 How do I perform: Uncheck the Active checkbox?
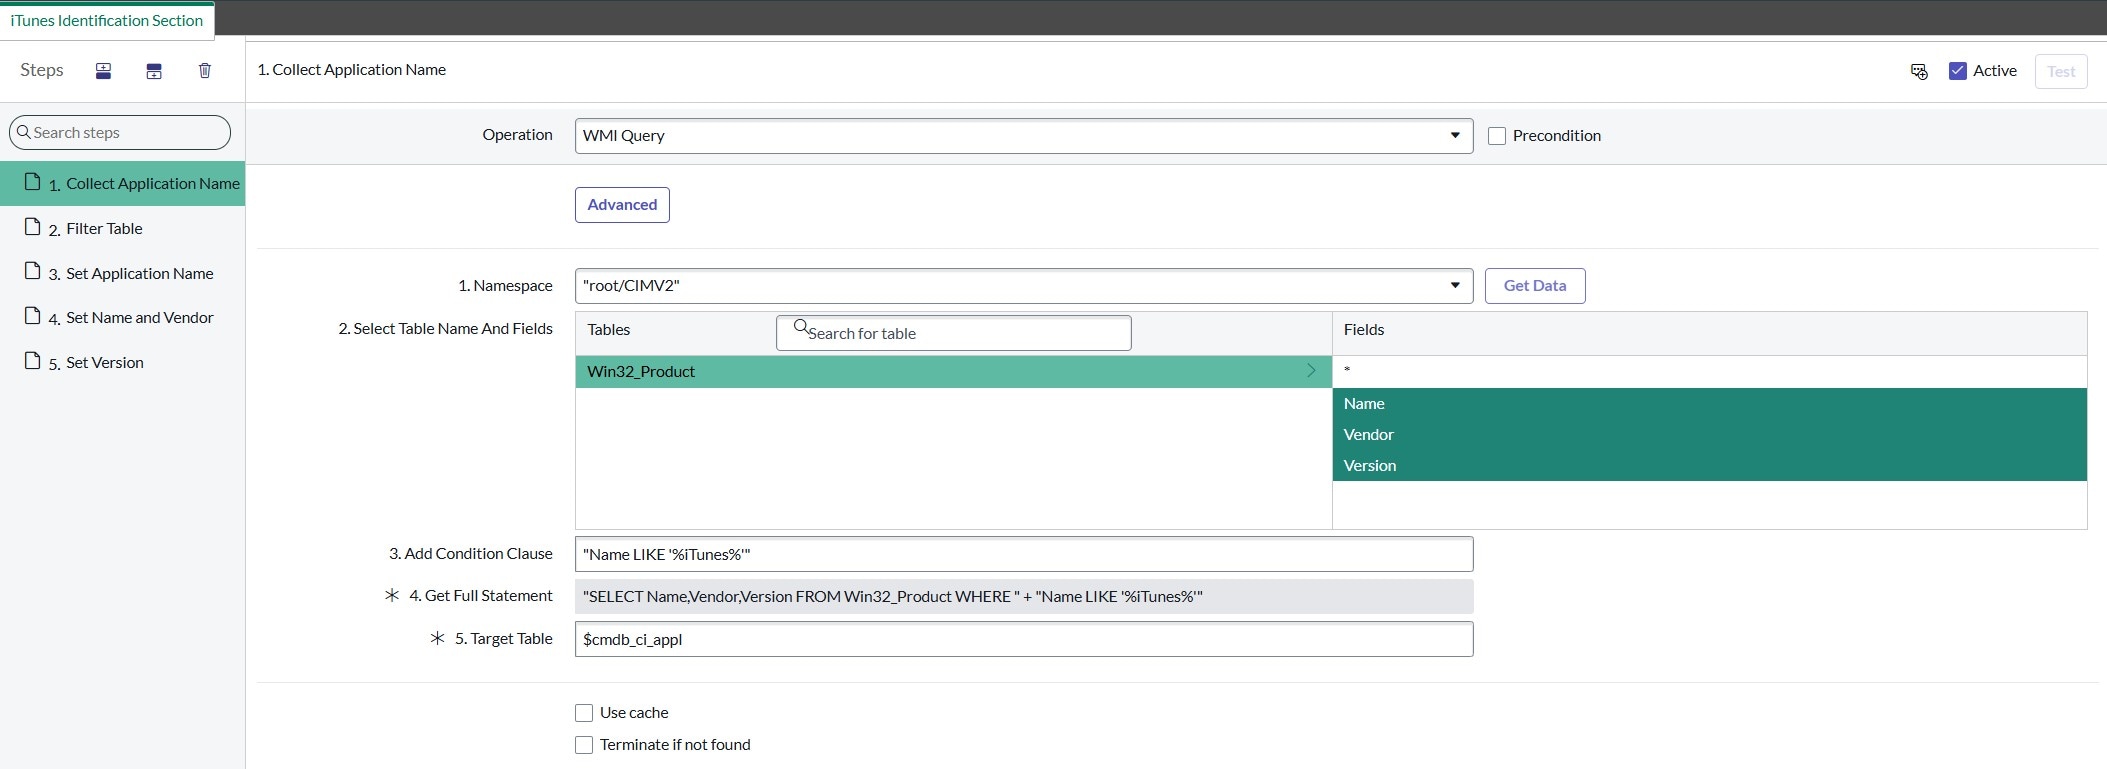click(1958, 71)
